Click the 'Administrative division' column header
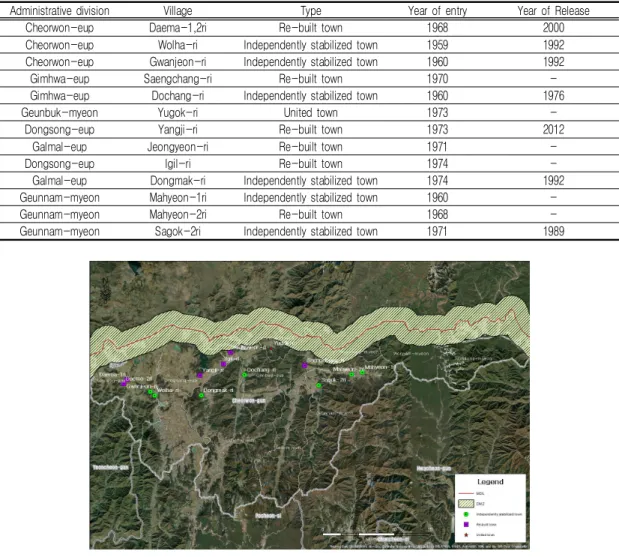The image size is (619, 557). click(60, 11)
